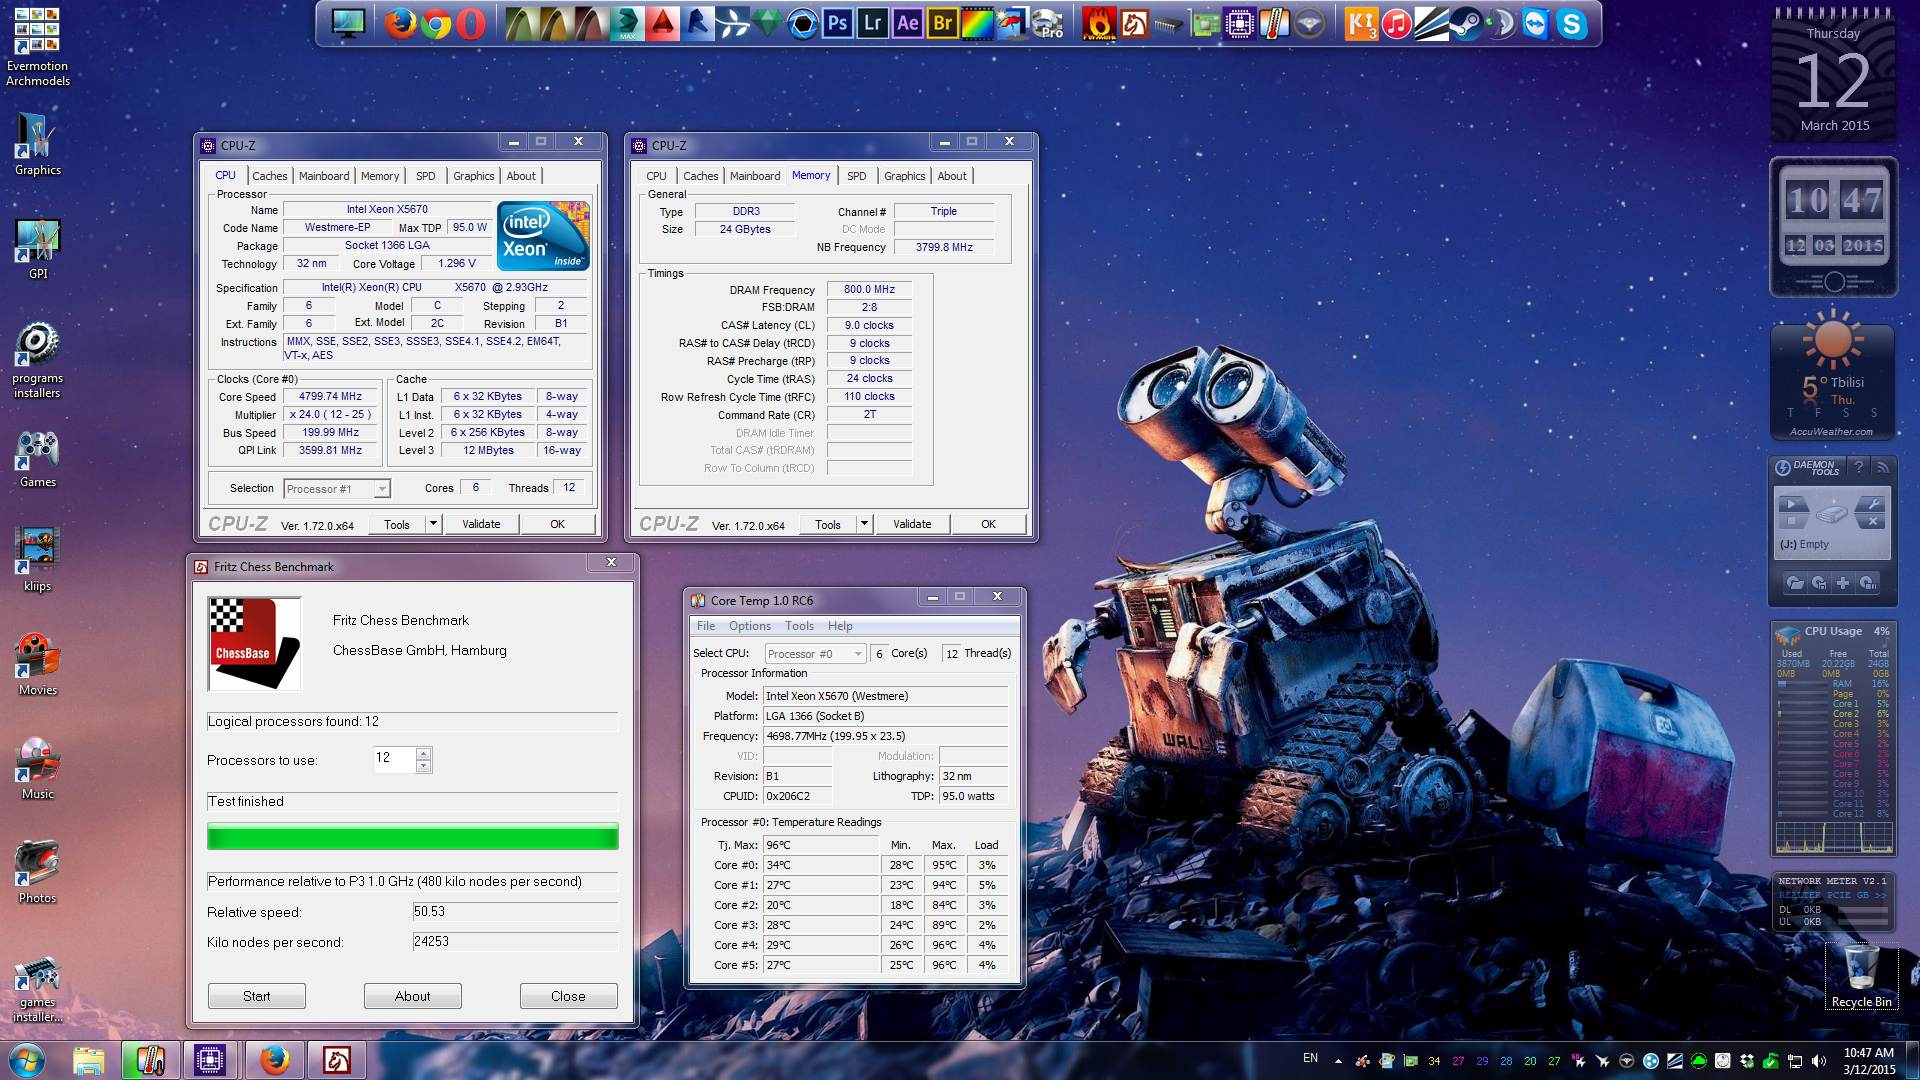Screen dimensions: 1920x1080
Task: Open the Processor #1 selection dropdown in CPU-Z
Action: coord(380,488)
